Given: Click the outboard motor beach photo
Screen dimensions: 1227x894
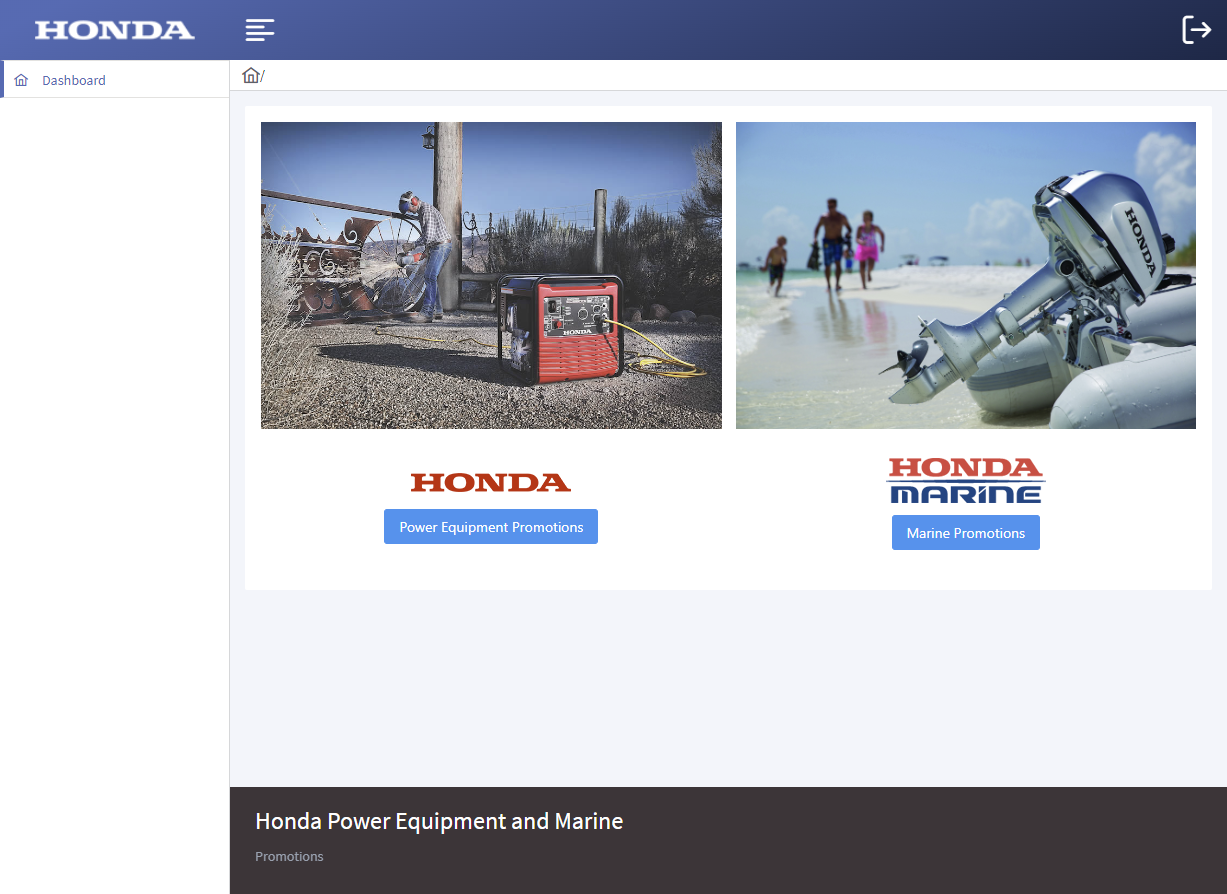Looking at the screenshot, I should tap(966, 276).
